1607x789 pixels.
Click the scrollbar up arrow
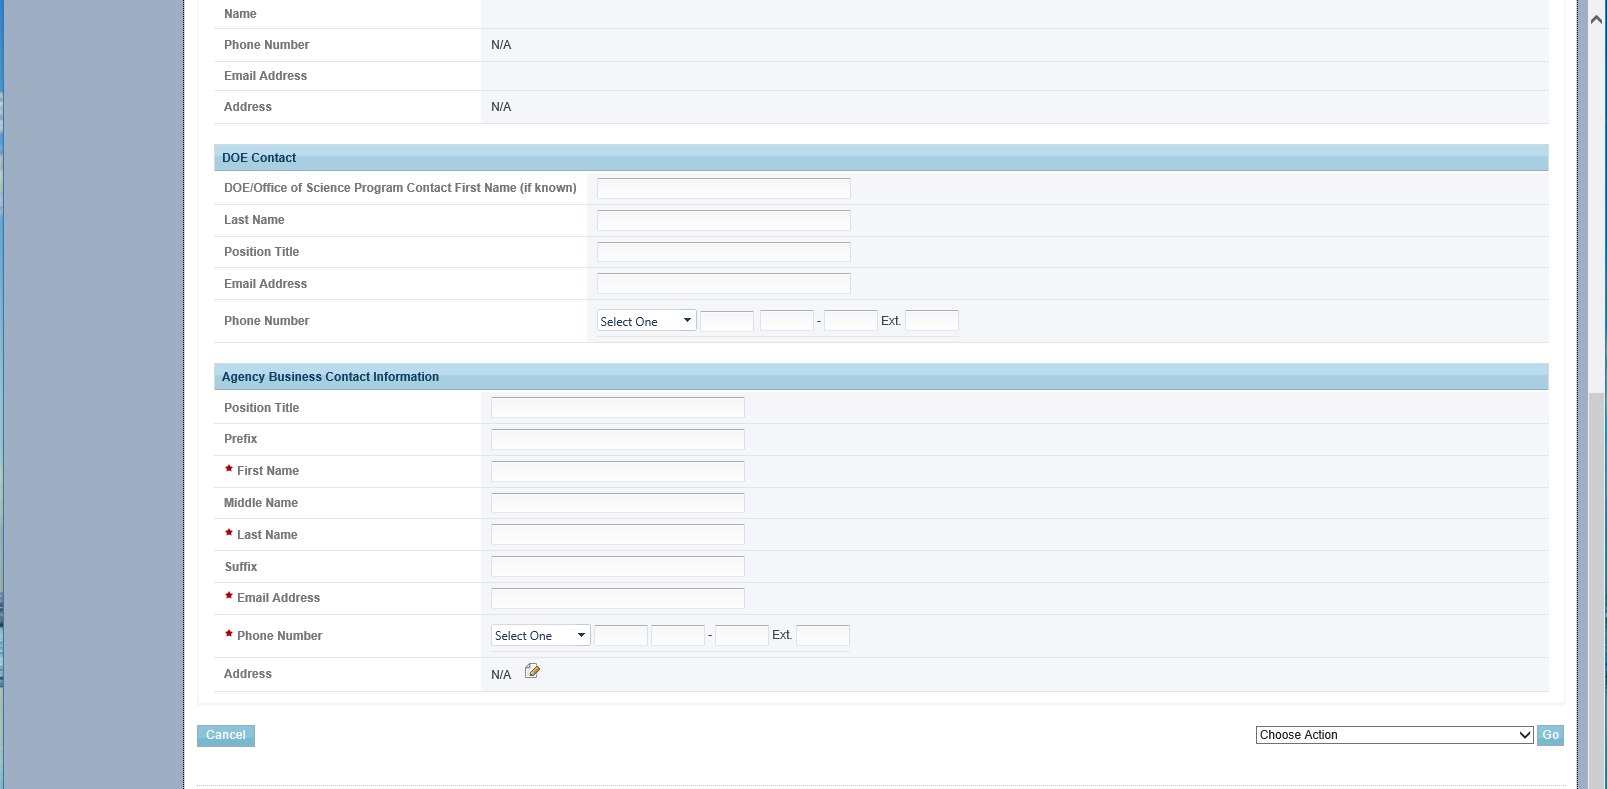pos(1596,19)
